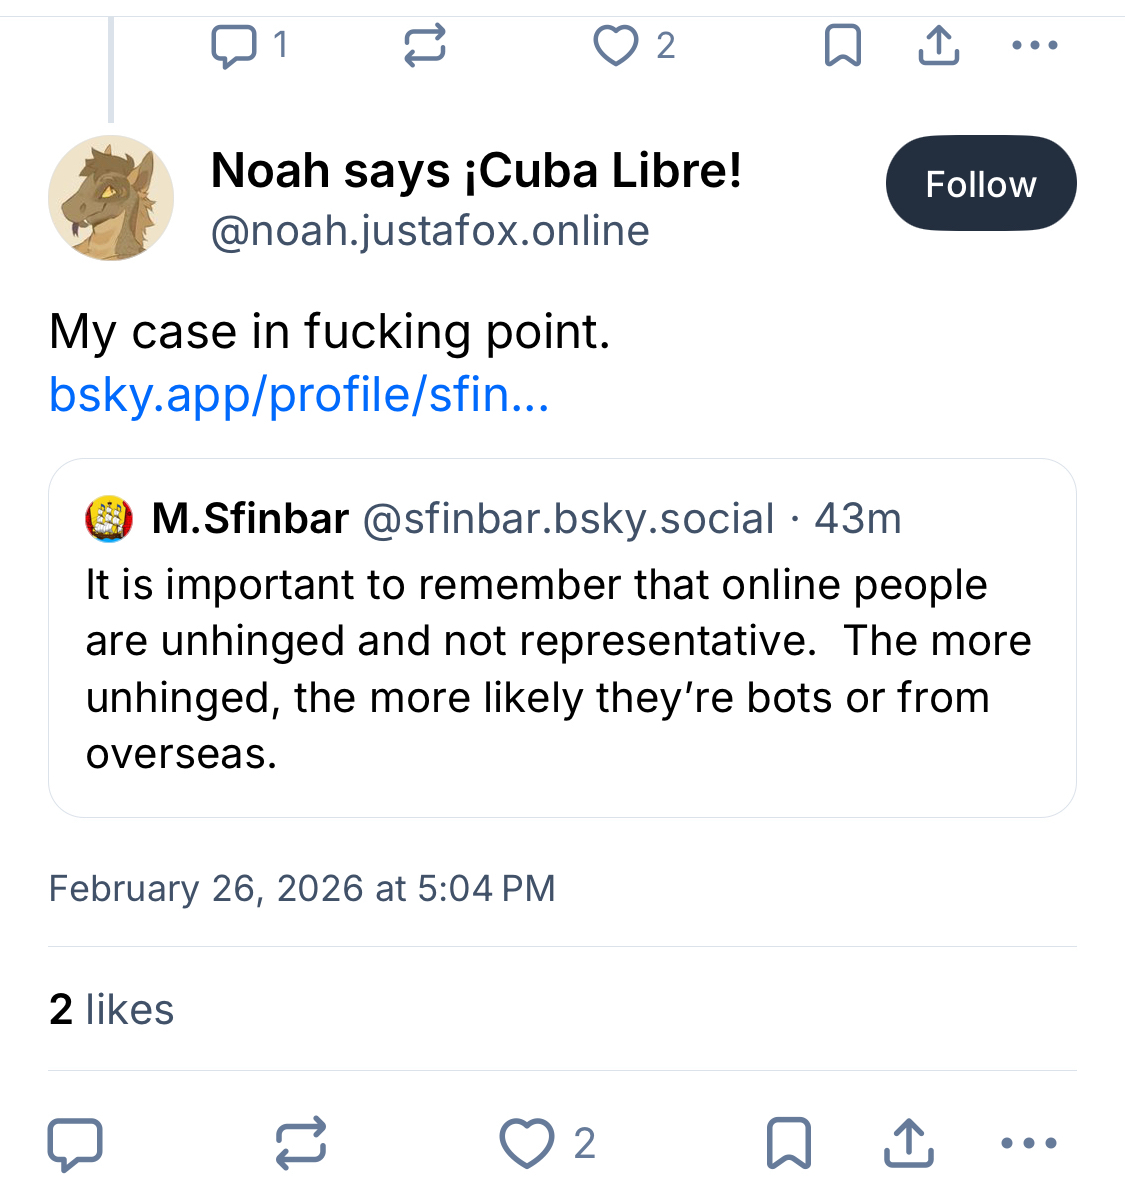Open more options on Noah's post

1028,1143
